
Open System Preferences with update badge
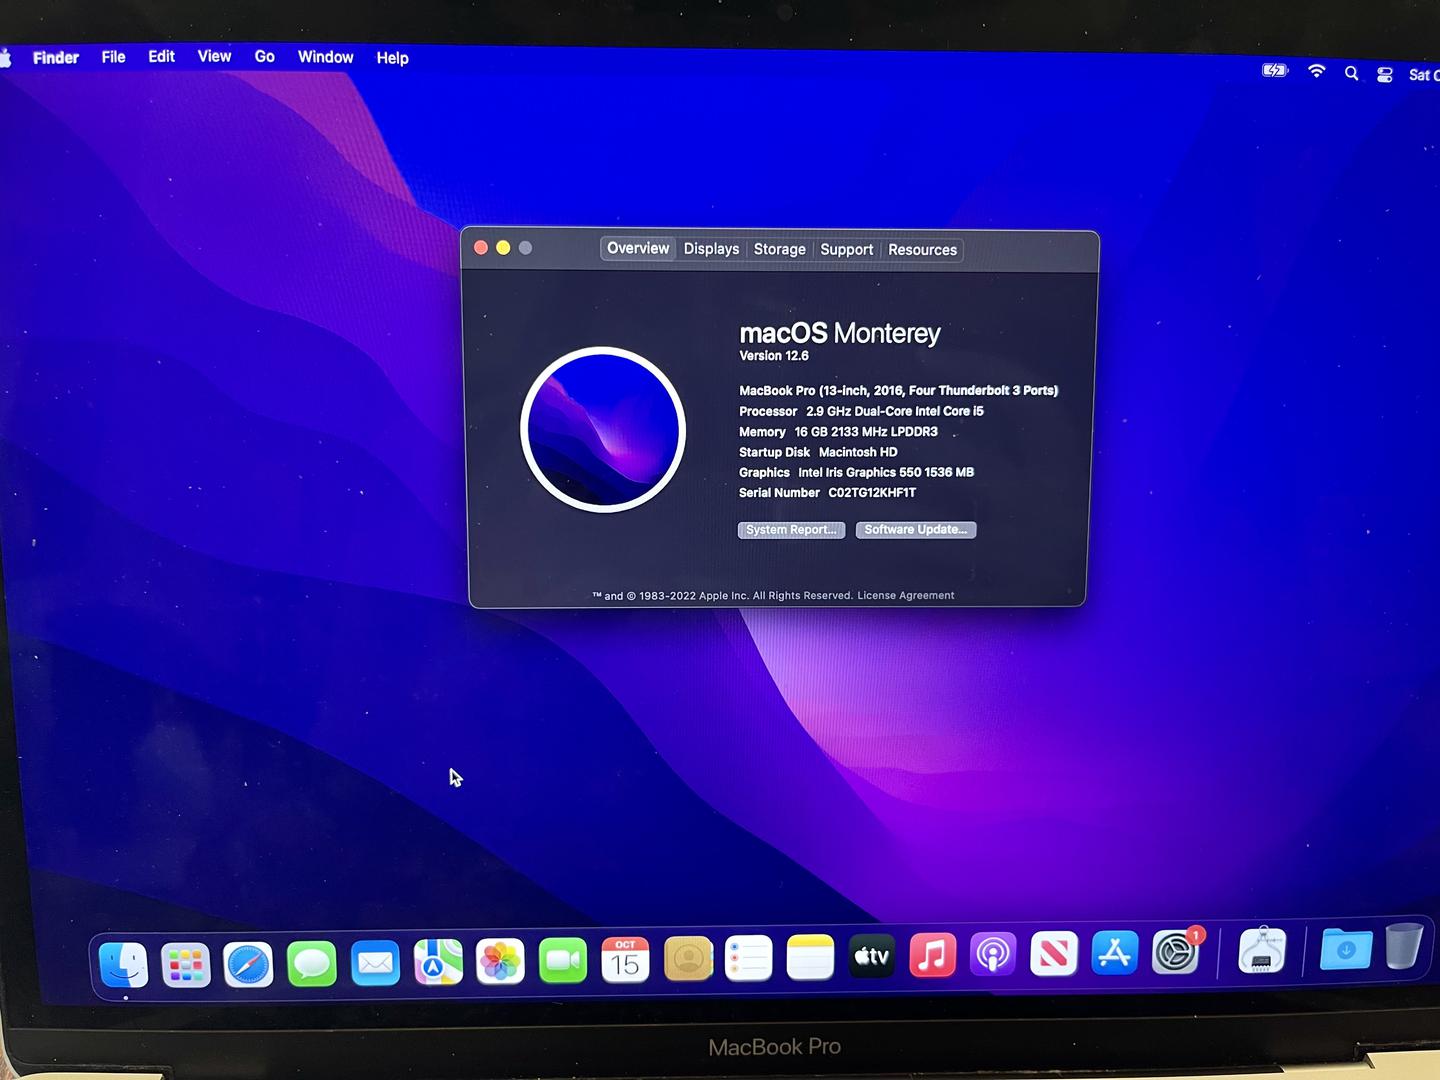(1177, 951)
